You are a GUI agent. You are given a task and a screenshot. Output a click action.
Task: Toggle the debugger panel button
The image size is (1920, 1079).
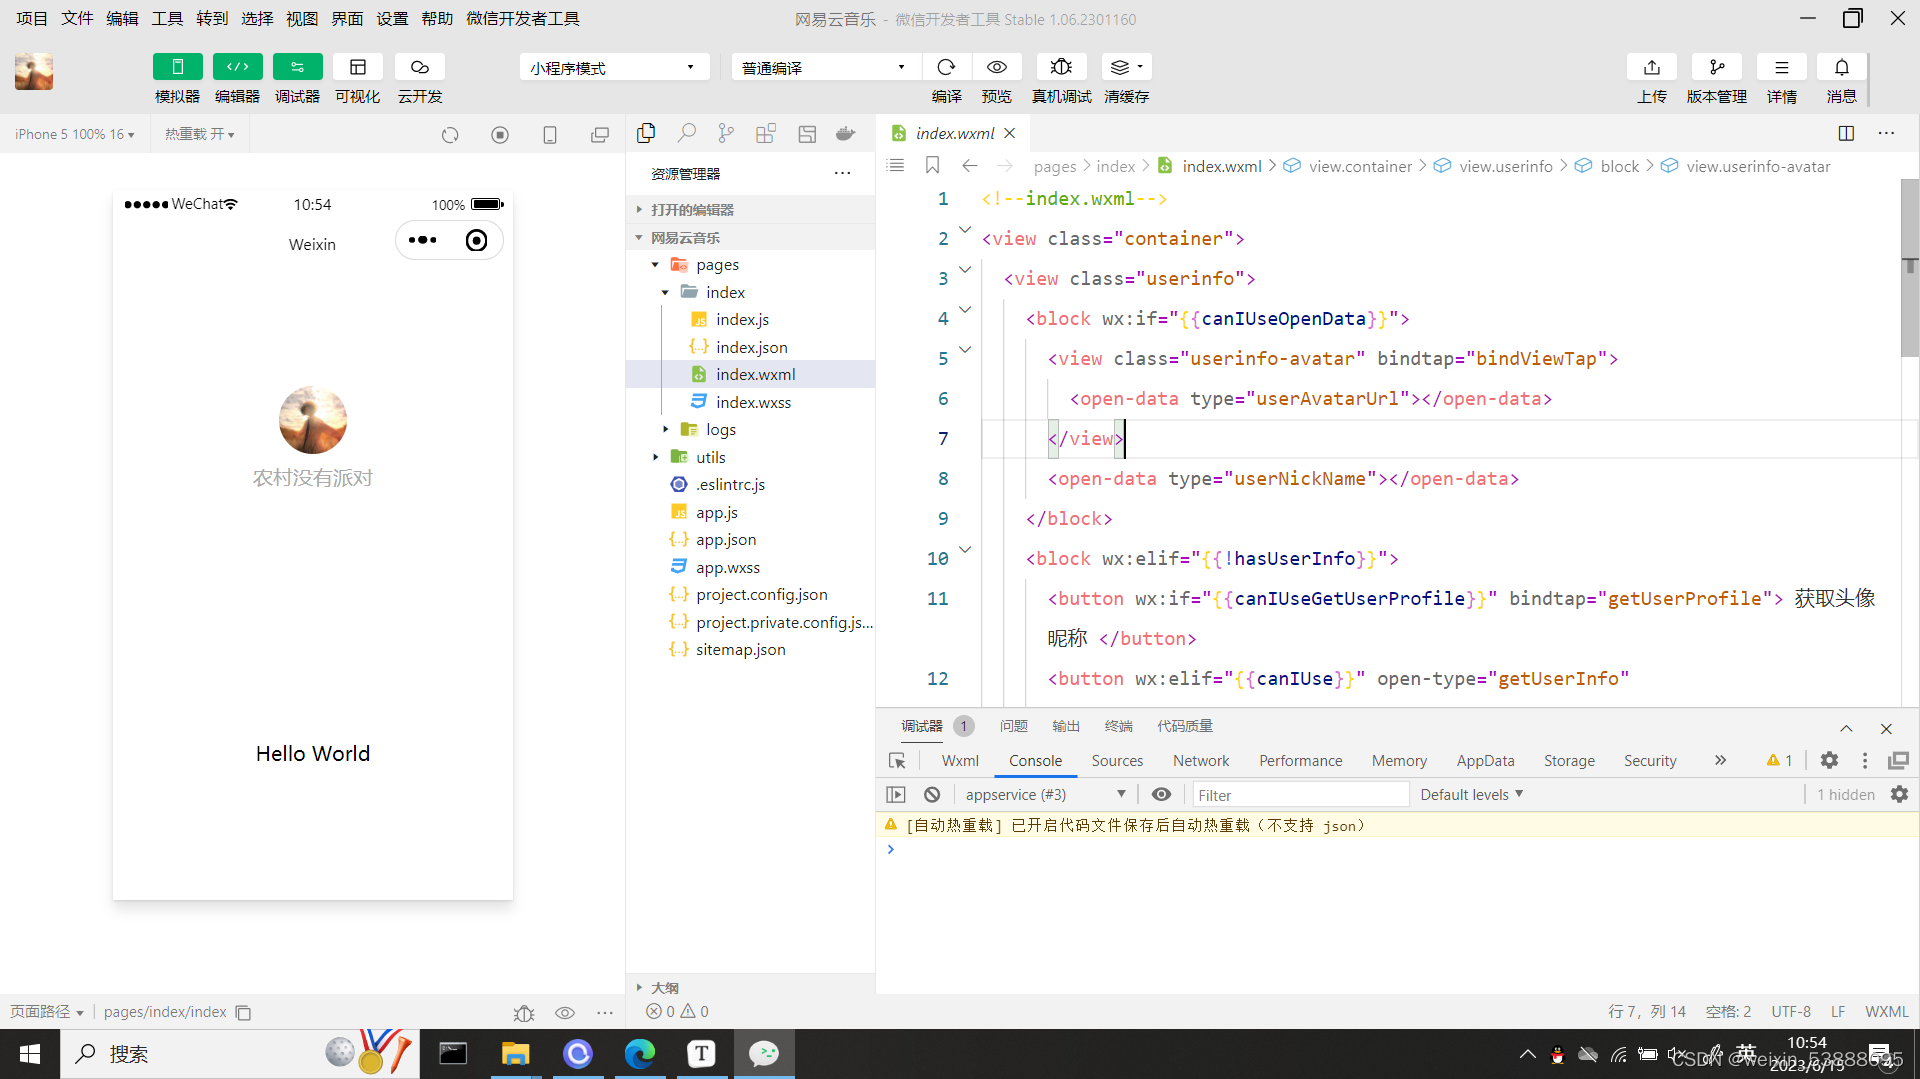tap(297, 67)
